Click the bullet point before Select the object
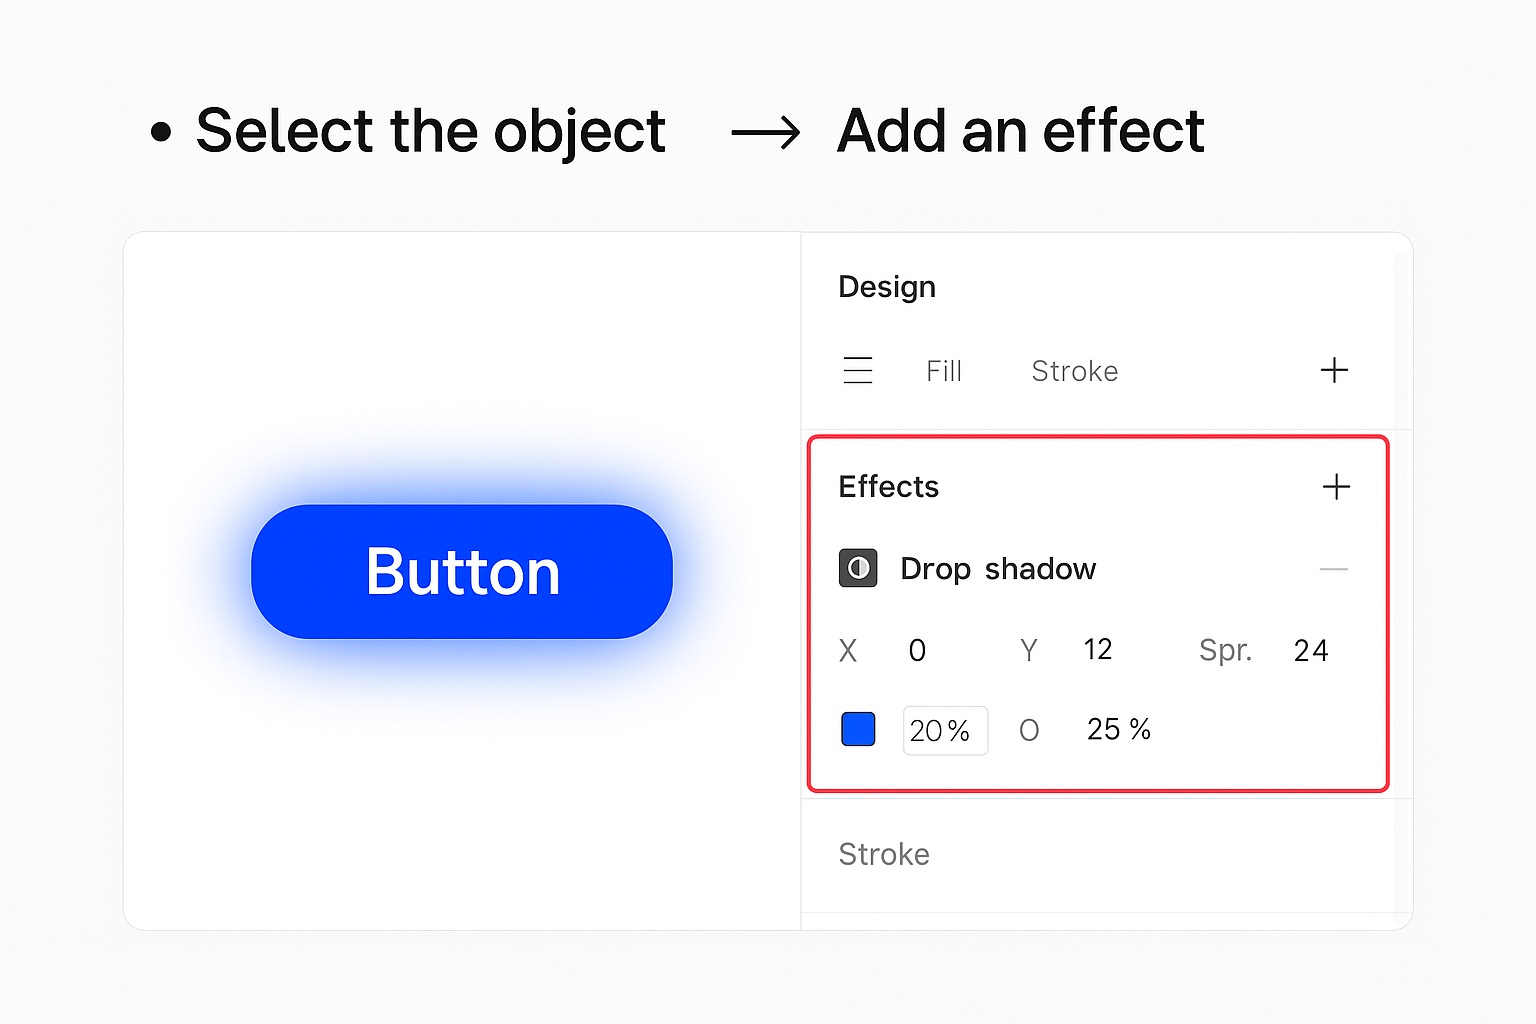This screenshot has width=1536, height=1024. pos(161,131)
